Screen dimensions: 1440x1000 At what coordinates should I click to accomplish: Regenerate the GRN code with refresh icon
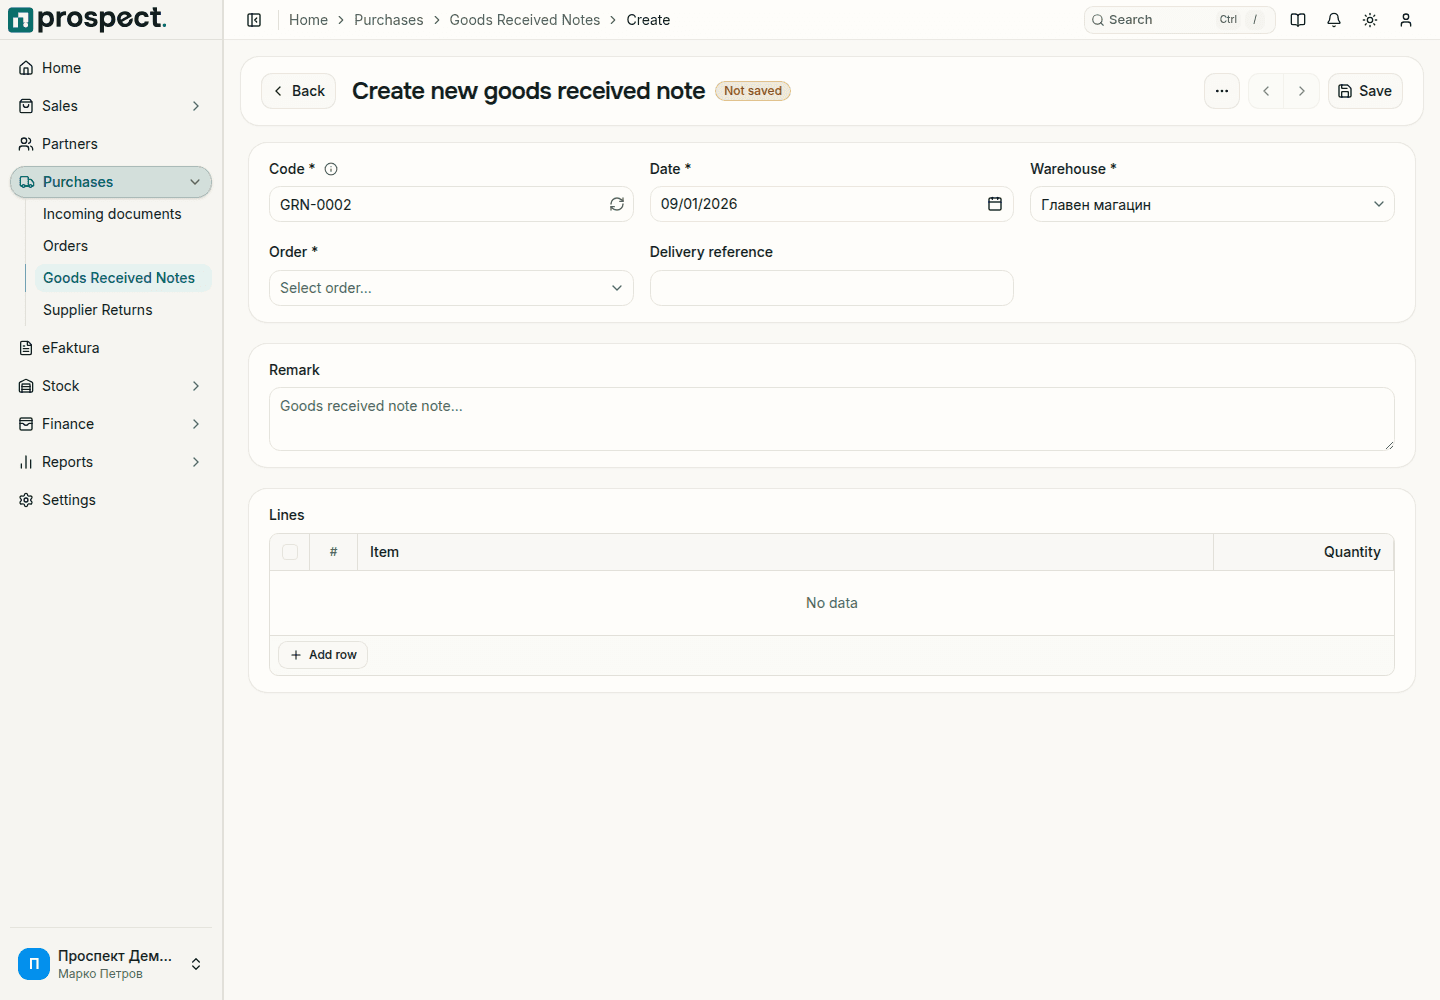pyautogui.click(x=617, y=204)
